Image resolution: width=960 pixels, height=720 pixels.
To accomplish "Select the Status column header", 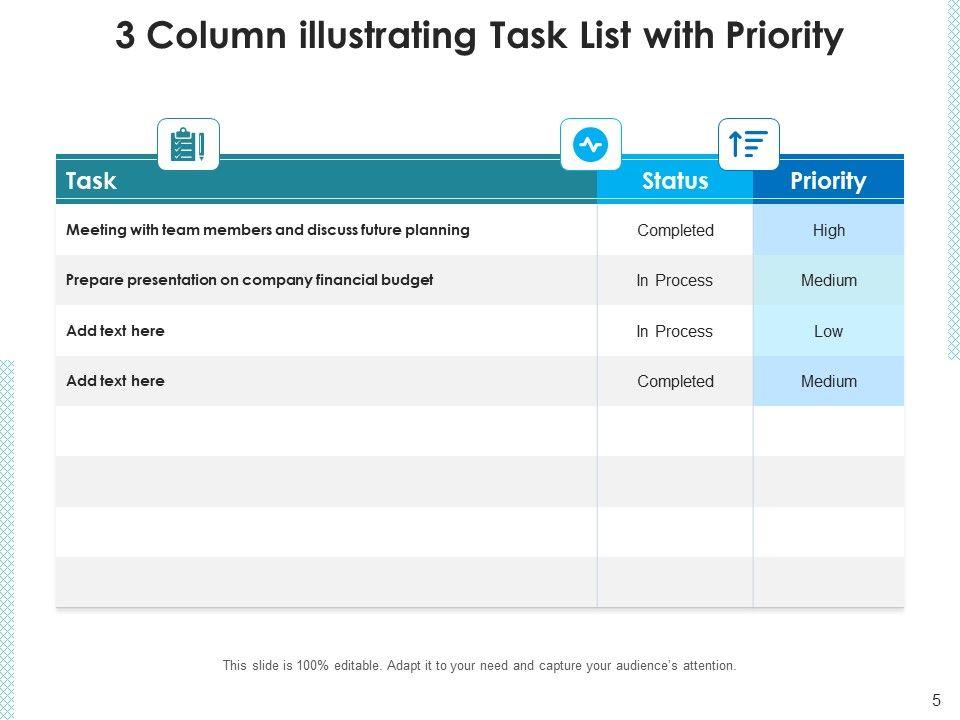I will [x=675, y=181].
